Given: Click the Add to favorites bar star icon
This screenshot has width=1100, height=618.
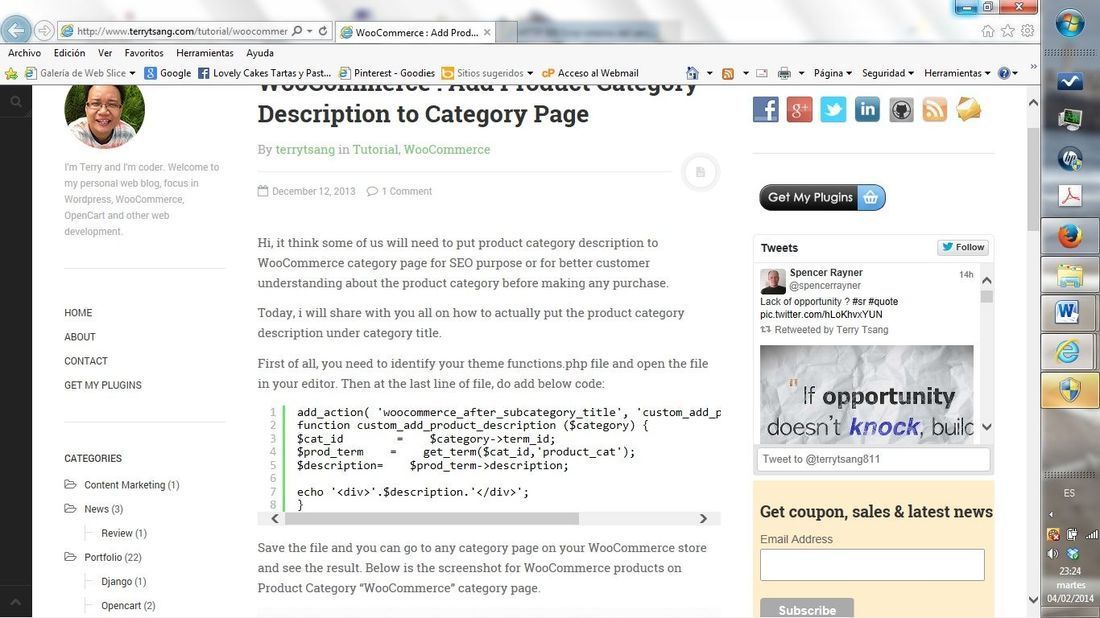Looking at the screenshot, I should (11, 73).
